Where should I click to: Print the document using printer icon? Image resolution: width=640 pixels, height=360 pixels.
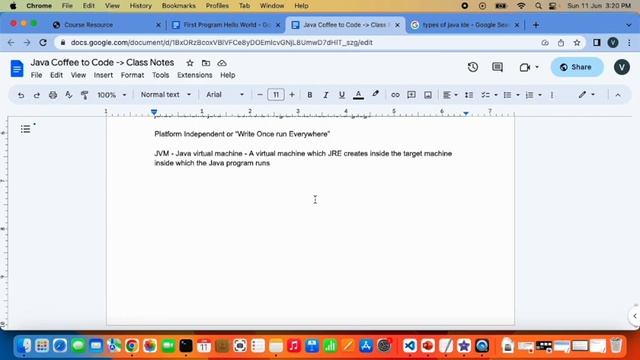pos(53,95)
